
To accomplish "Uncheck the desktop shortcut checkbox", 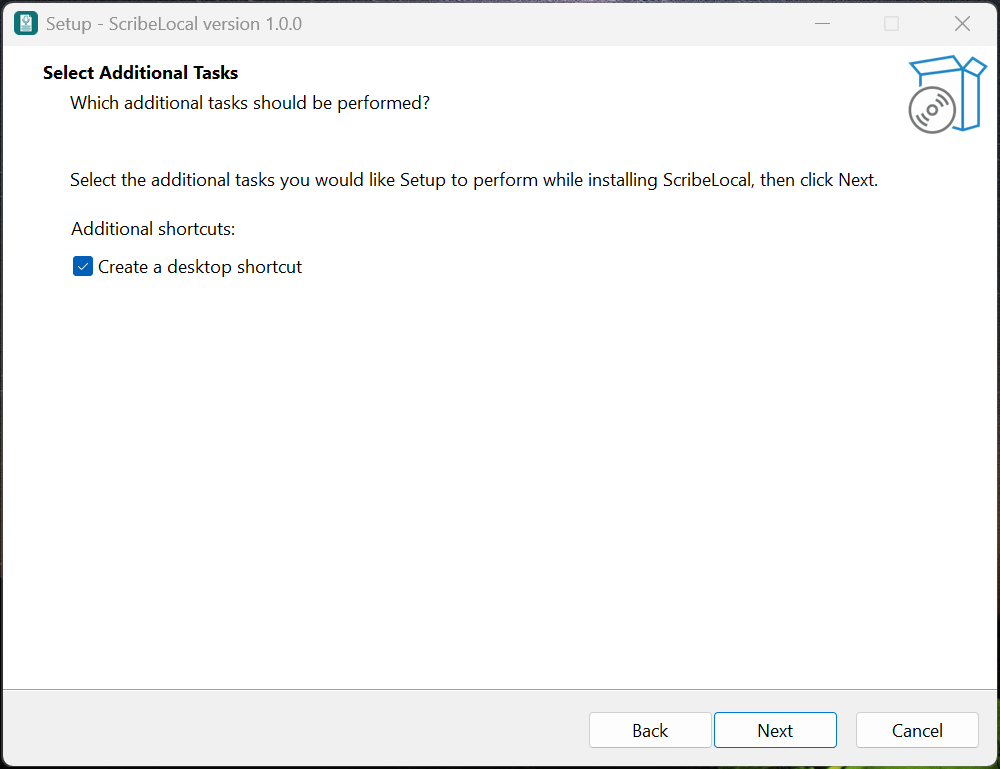I will (83, 267).
